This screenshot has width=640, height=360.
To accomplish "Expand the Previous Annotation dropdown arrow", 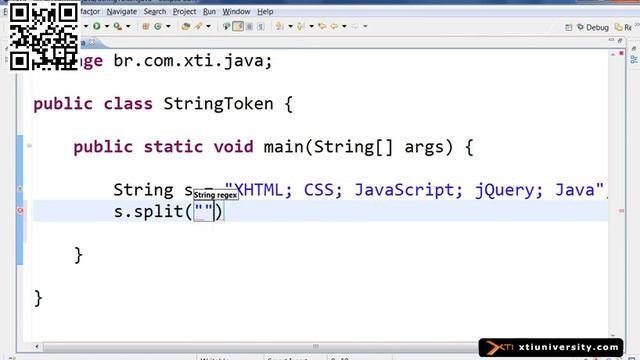I will point(311,27).
